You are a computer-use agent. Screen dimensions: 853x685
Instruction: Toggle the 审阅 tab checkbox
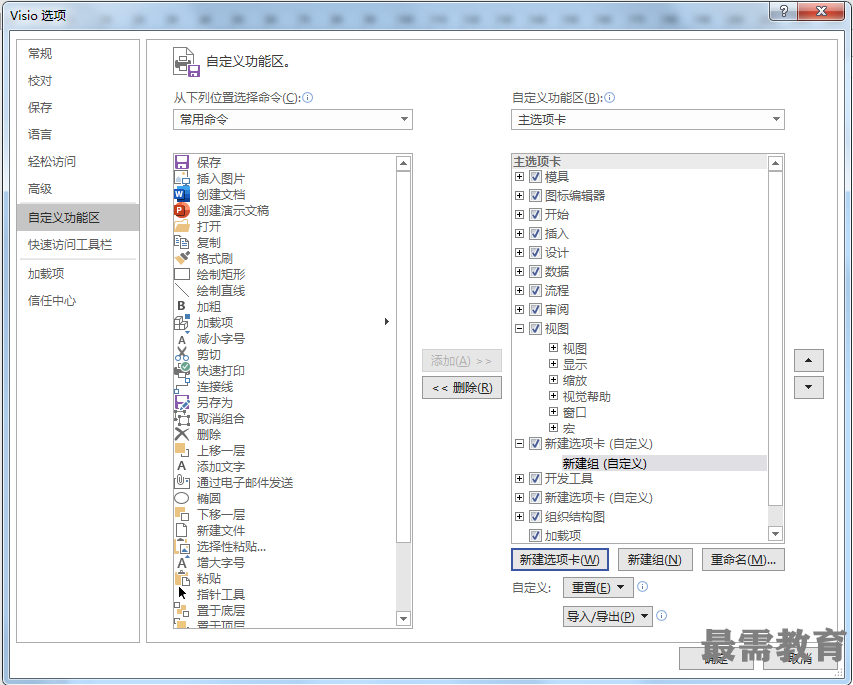[535, 310]
